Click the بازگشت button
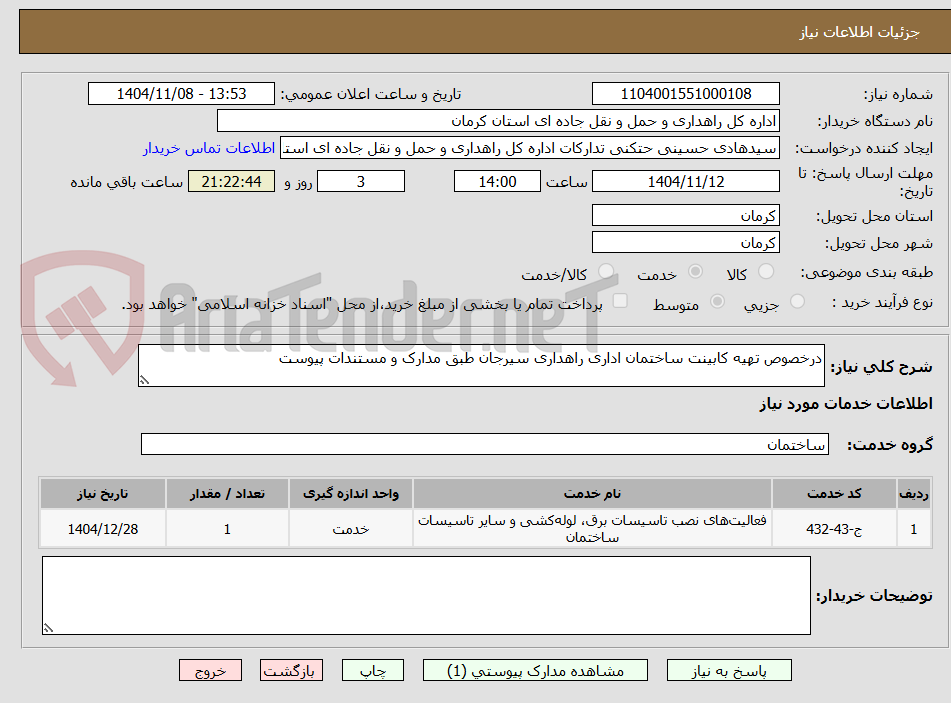Image resolution: width=951 pixels, height=703 pixels. tap(291, 670)
